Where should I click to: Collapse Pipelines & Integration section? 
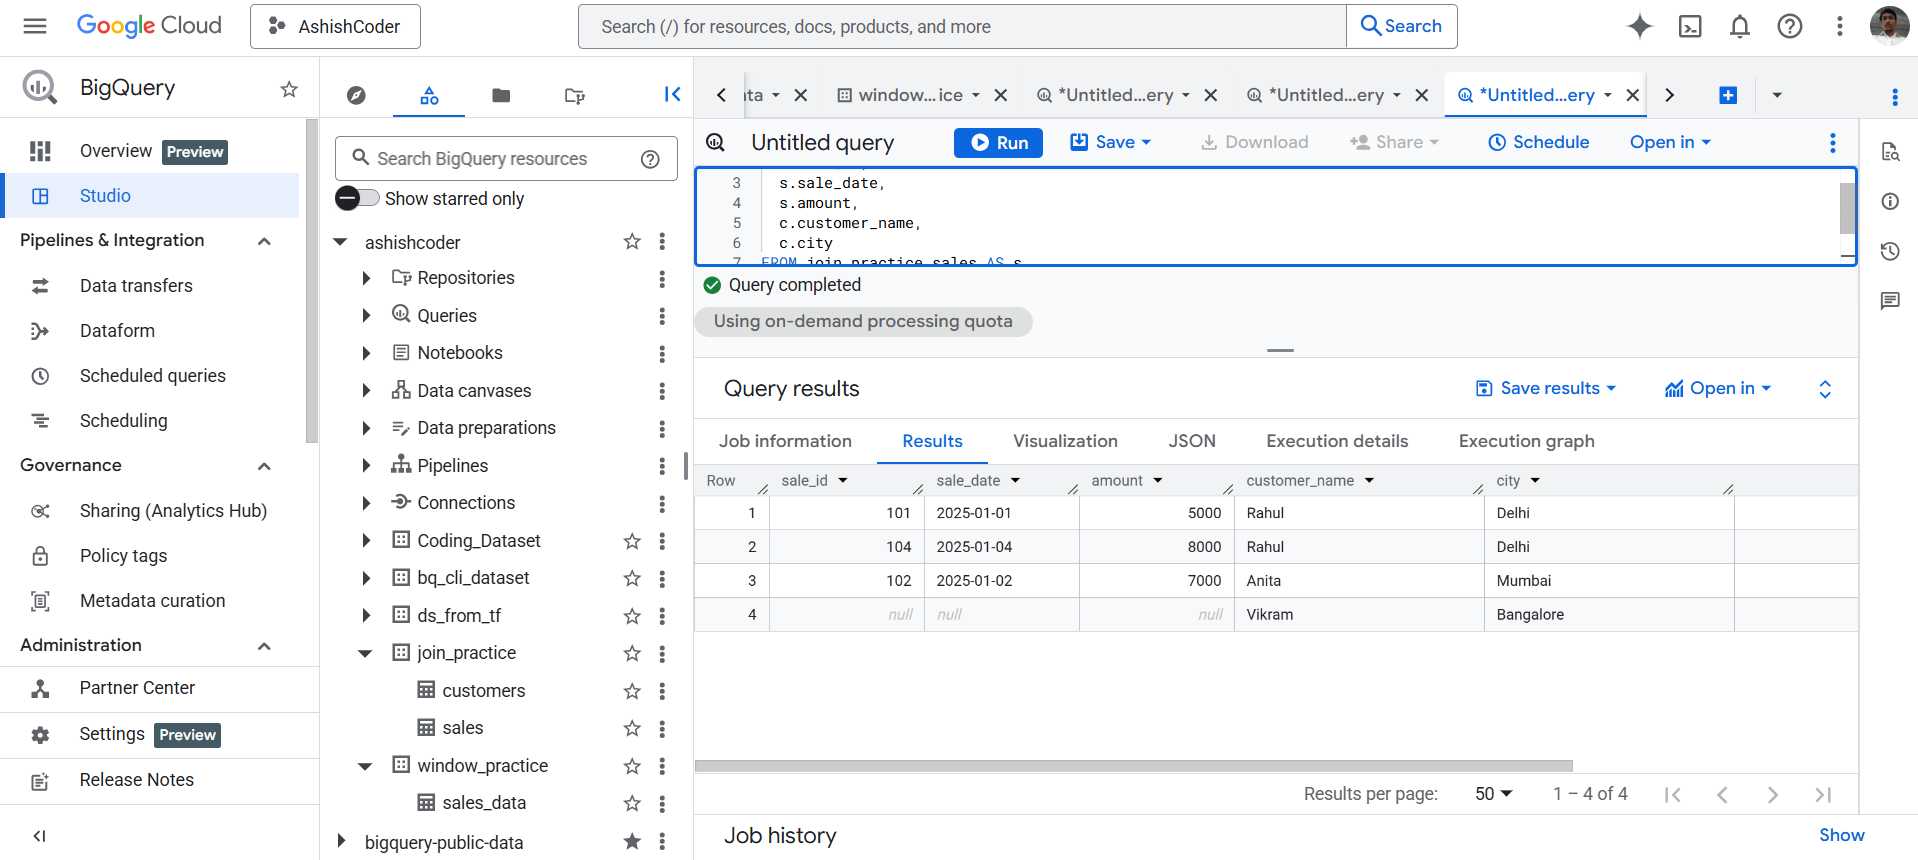point(264,241)
